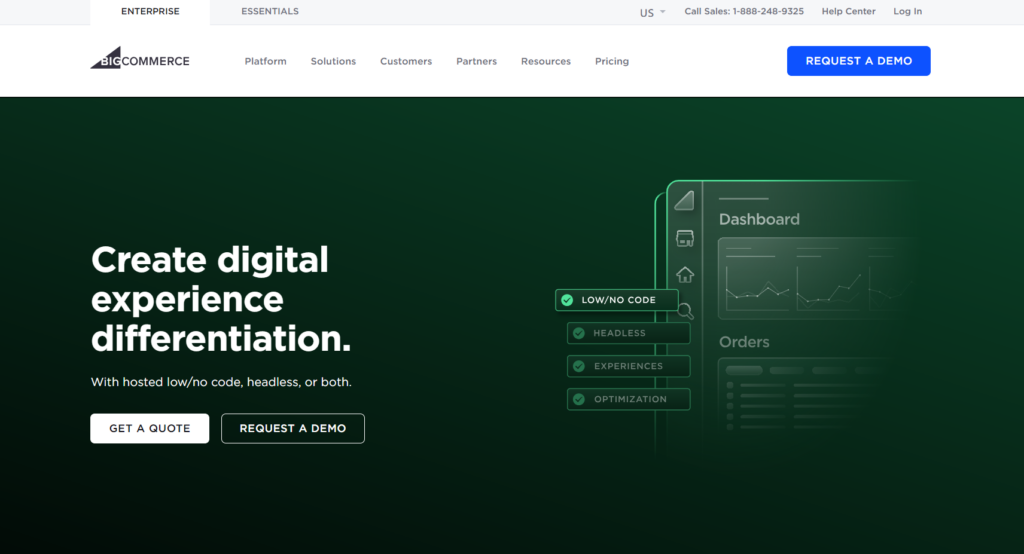Open the Resources menu
1024x554 pixels.
coord(545,61)
